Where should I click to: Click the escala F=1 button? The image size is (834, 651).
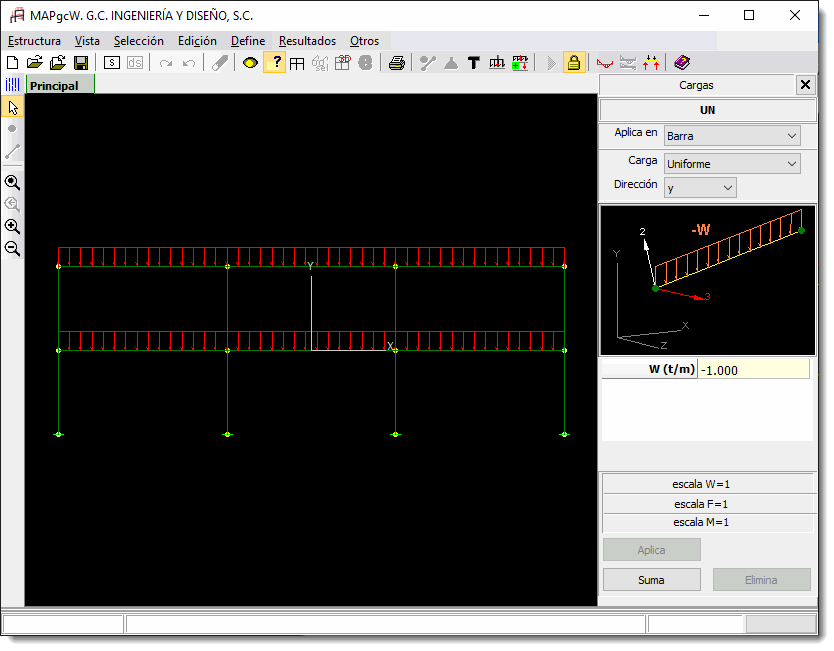point(708,504)
